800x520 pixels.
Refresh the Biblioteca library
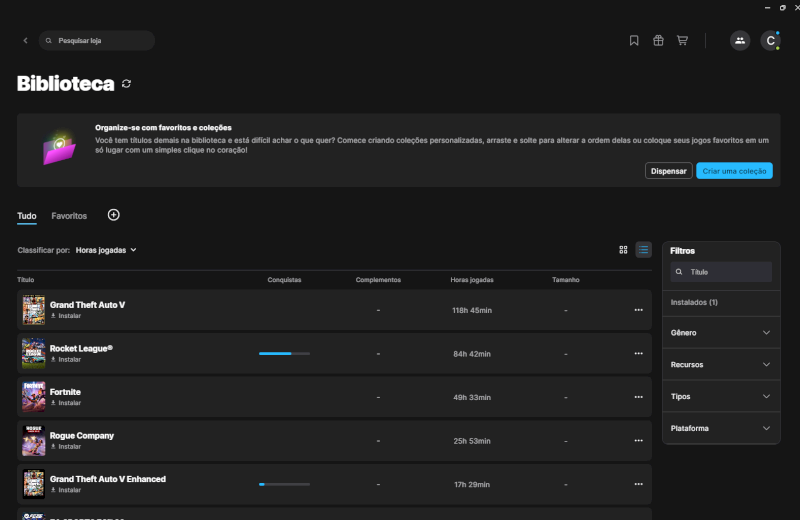click(x=127, y=84)
